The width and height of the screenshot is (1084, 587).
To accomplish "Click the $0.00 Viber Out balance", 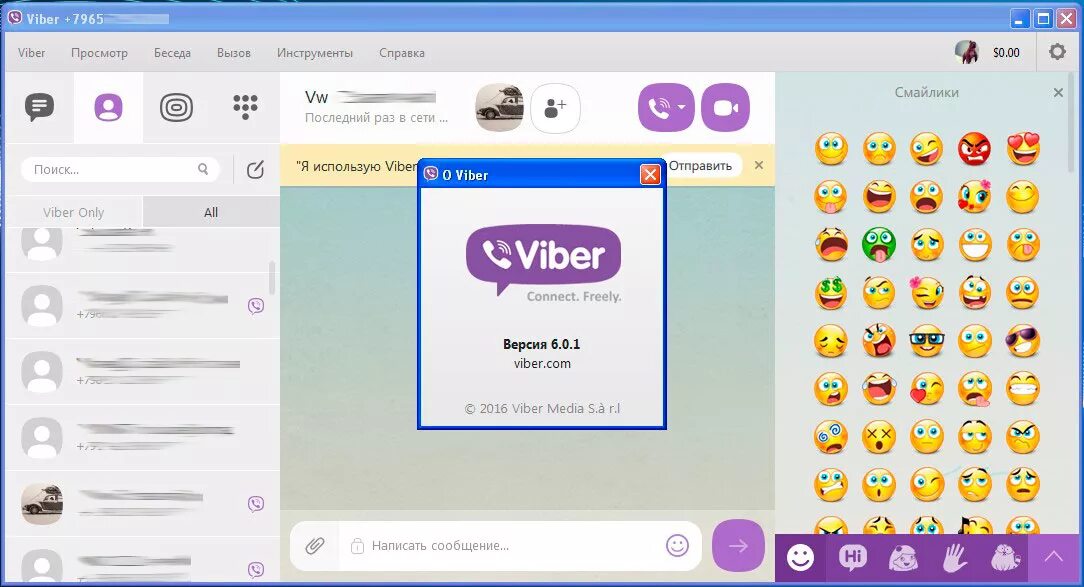I will pyautogui.click(x=1006, y=53).
